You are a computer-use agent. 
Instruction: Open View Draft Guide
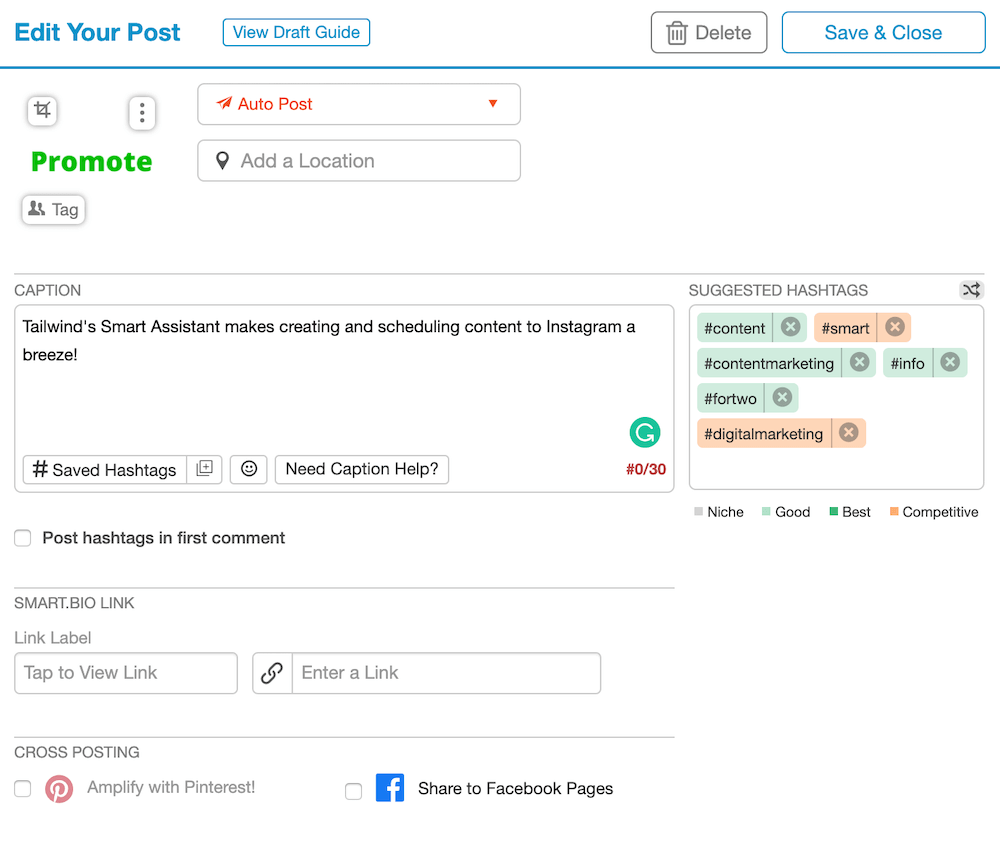click(296, 33)
